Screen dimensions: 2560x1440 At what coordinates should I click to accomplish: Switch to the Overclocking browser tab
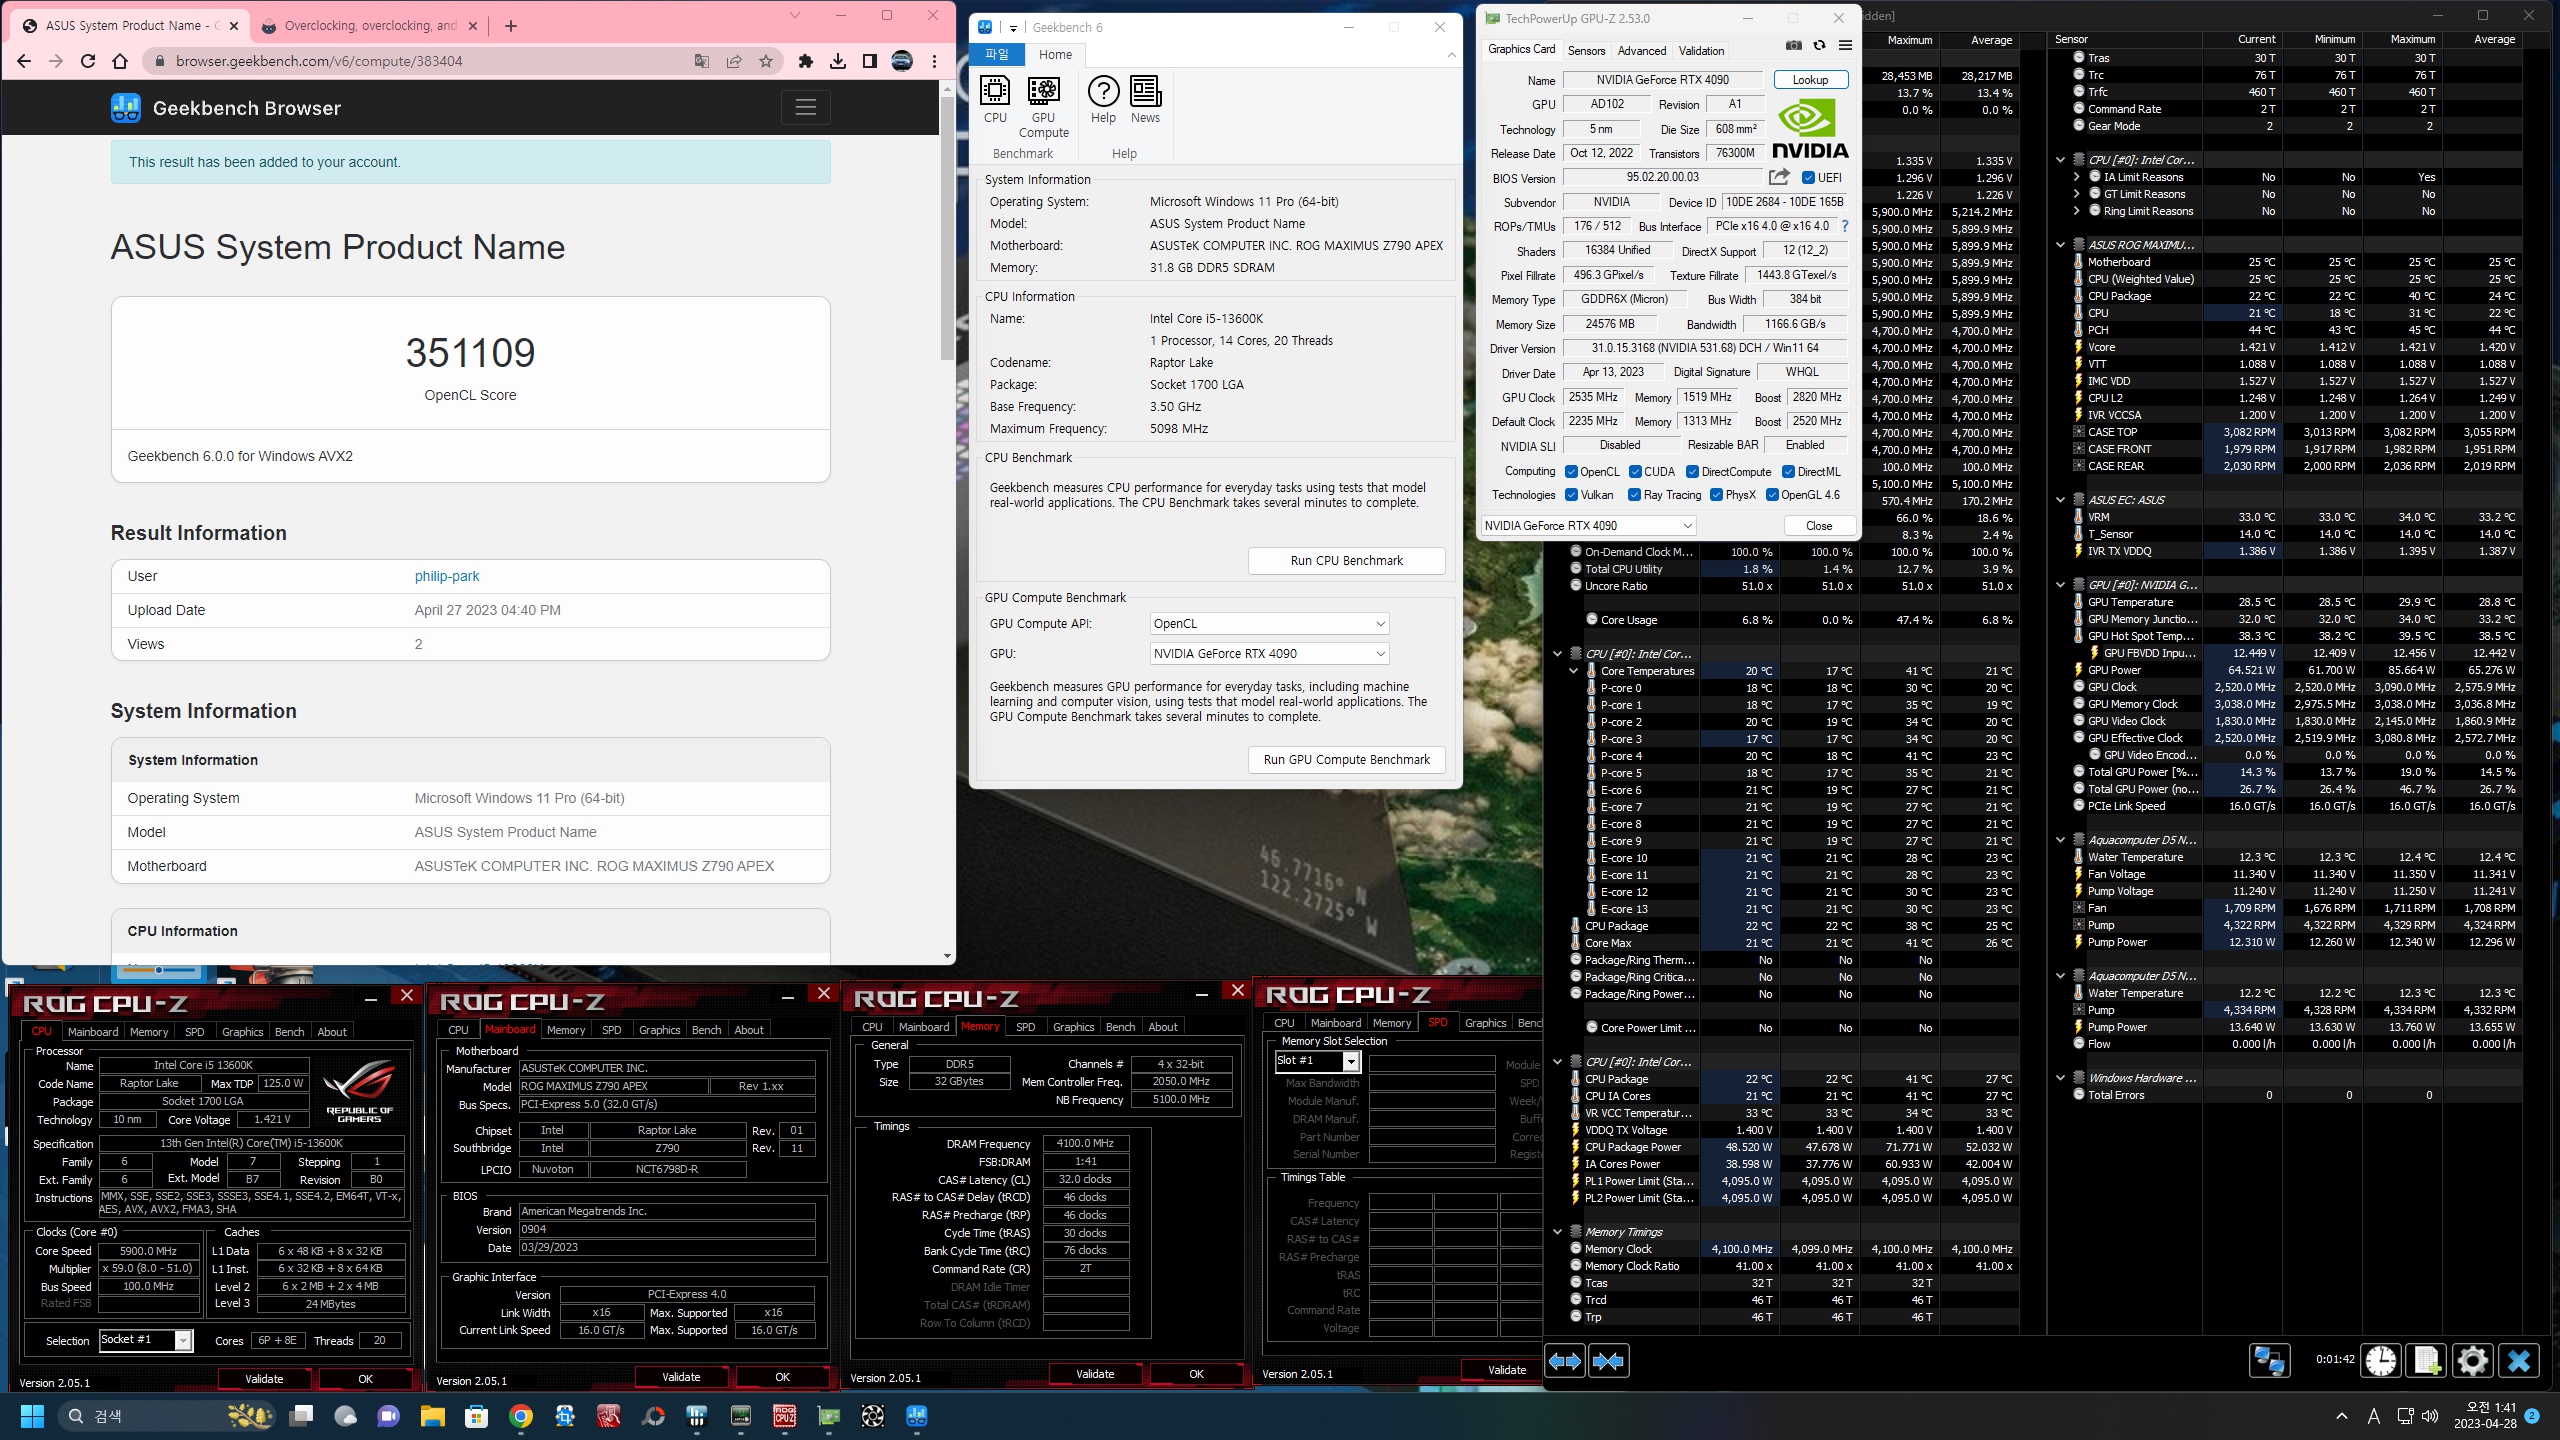click(x=371, y=26)
